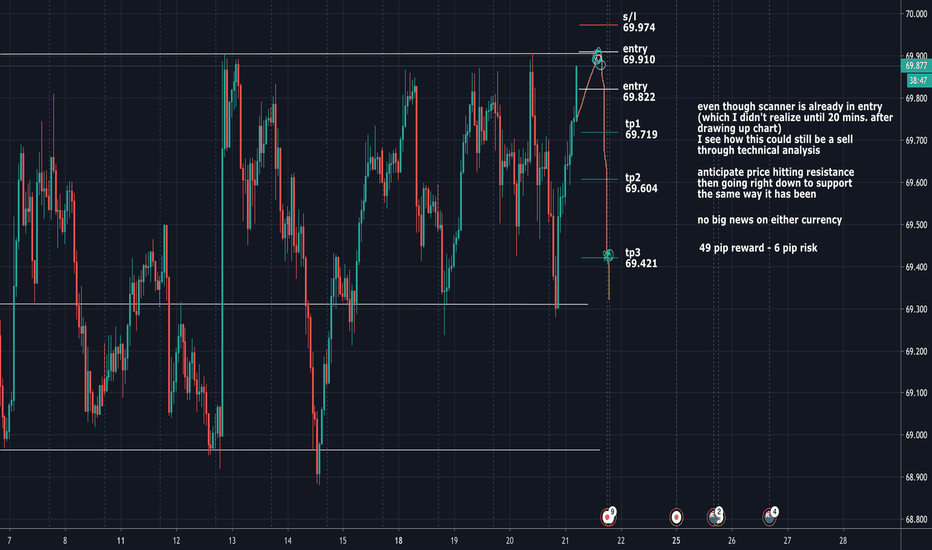
Task: Select the s/l 69.974 label
Action: click(638, 23)
